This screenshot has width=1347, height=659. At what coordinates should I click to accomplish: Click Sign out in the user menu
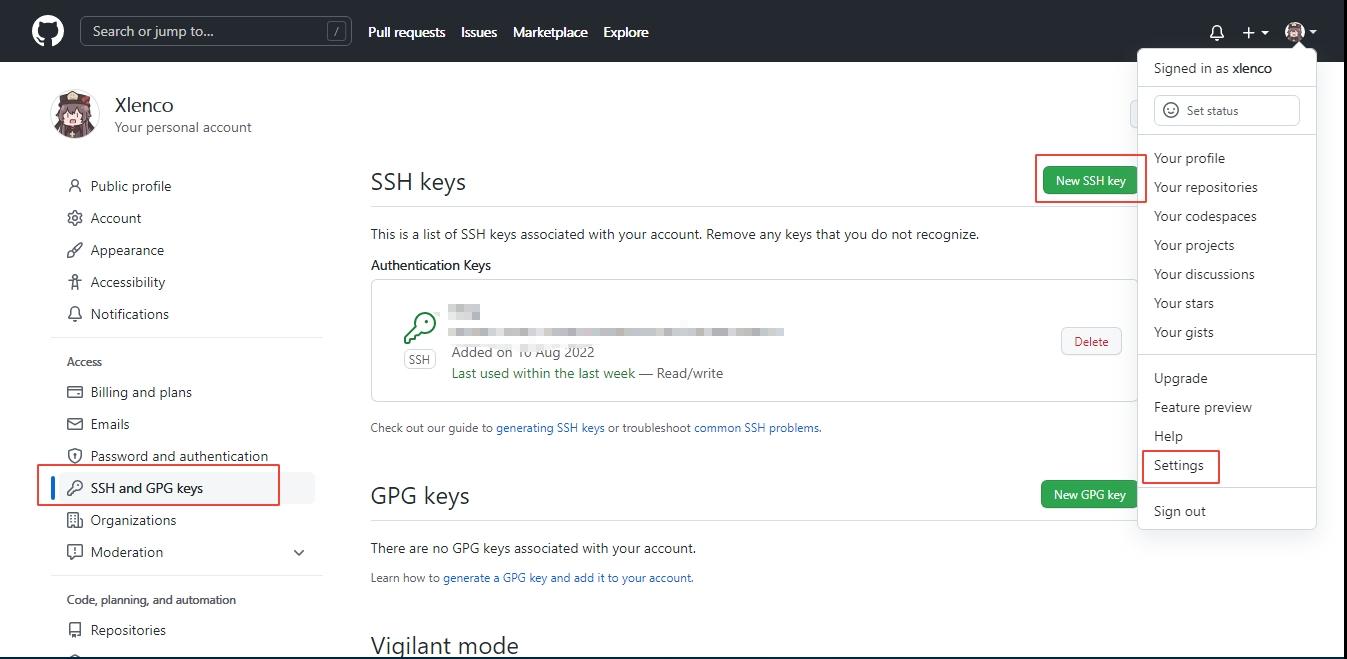(x=1179, y=511)
